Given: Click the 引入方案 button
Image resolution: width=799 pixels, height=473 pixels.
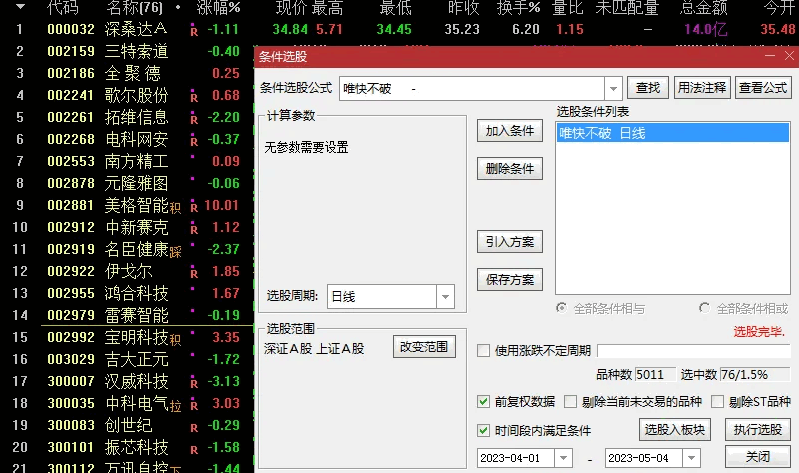Looking at the screenshot, I should (510, 242).
